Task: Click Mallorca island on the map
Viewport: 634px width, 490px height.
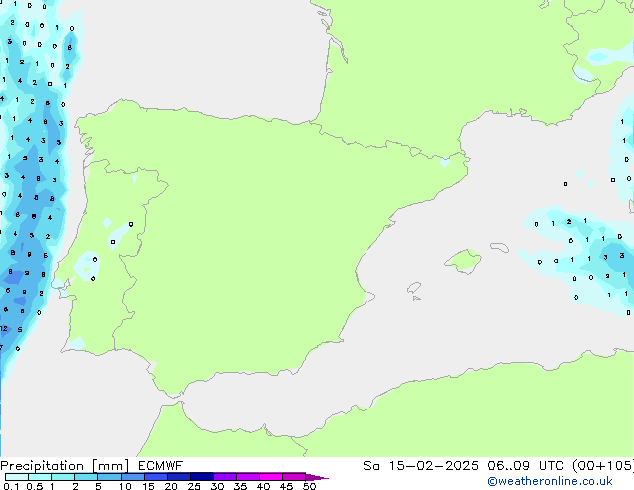Action: [x=463, y=262]
